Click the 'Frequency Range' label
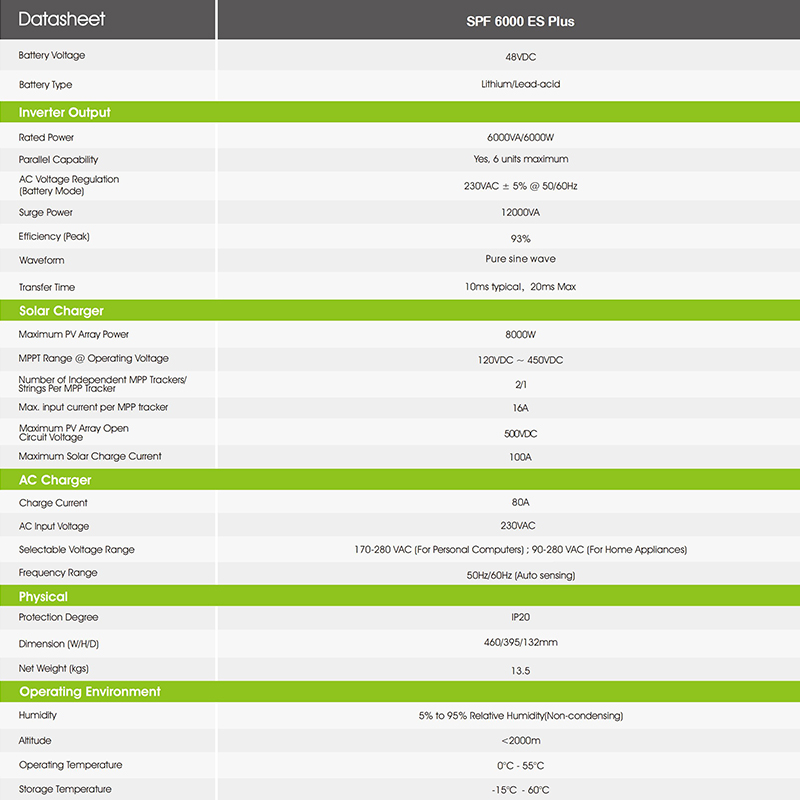This screenshot has width=800, height=800. pos(58,573)
